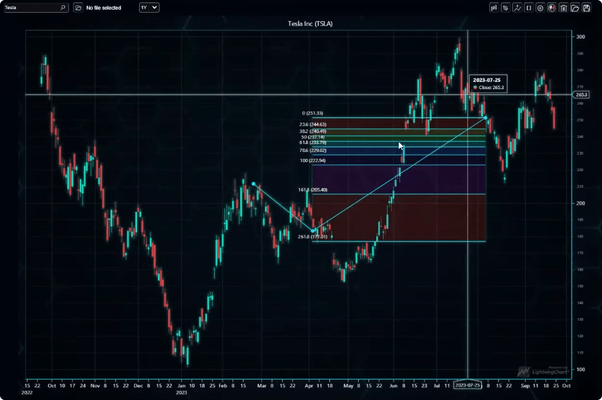This screenshot has width=602, height=400.
Task: Click the 2023-07-25 date axis marker
Action: tap(467, 385)
